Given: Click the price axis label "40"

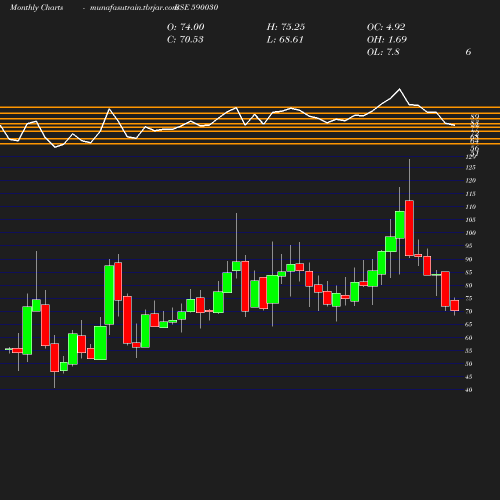Looking at the screenshot, I should pyautogui.click(x=469, y=390).
